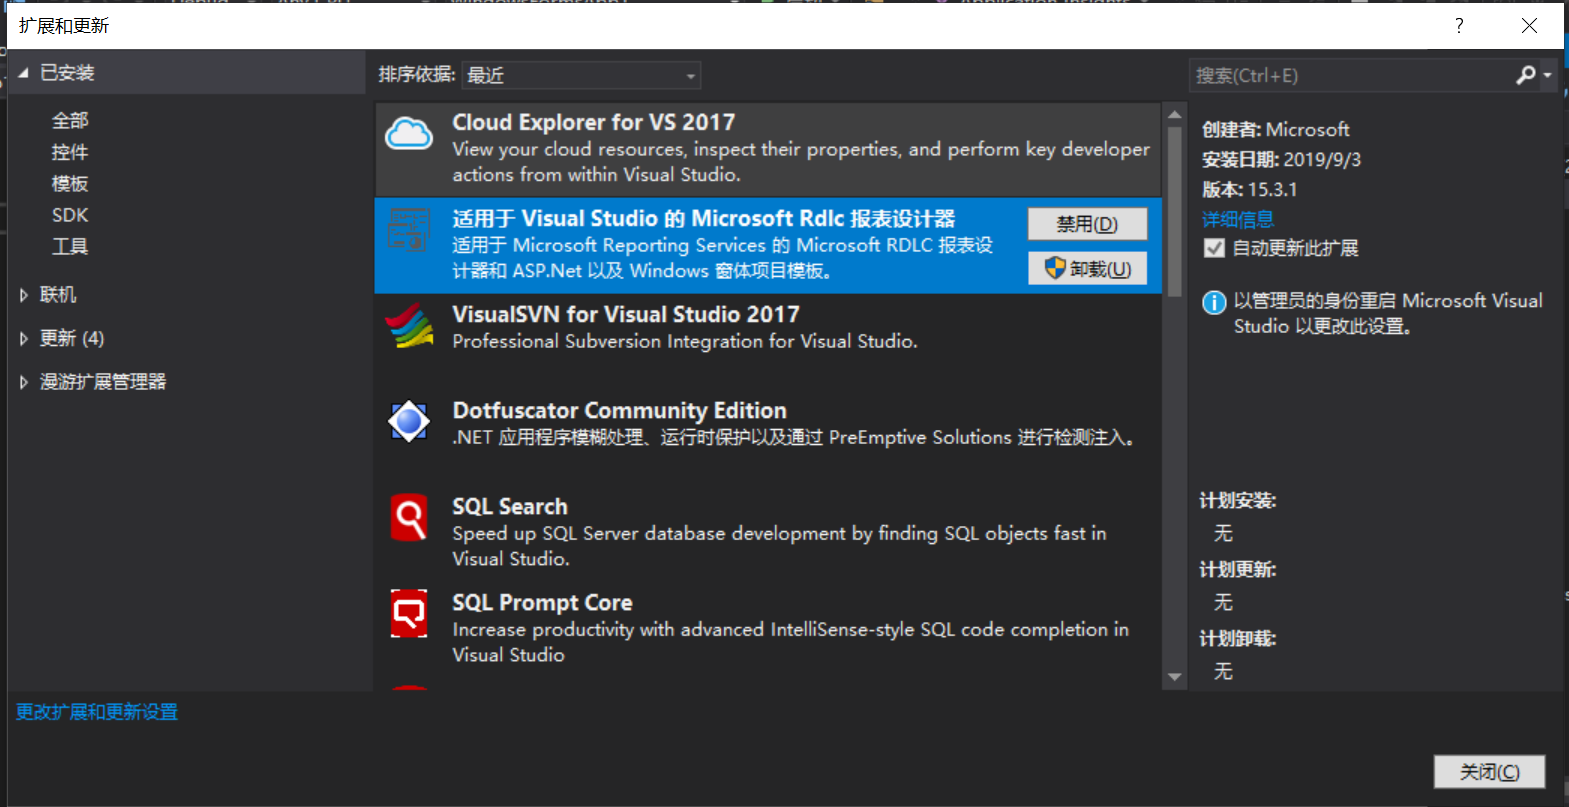
Task: Click the search magnifier in 搜索 box
Action: click(x=1524, y=74)
